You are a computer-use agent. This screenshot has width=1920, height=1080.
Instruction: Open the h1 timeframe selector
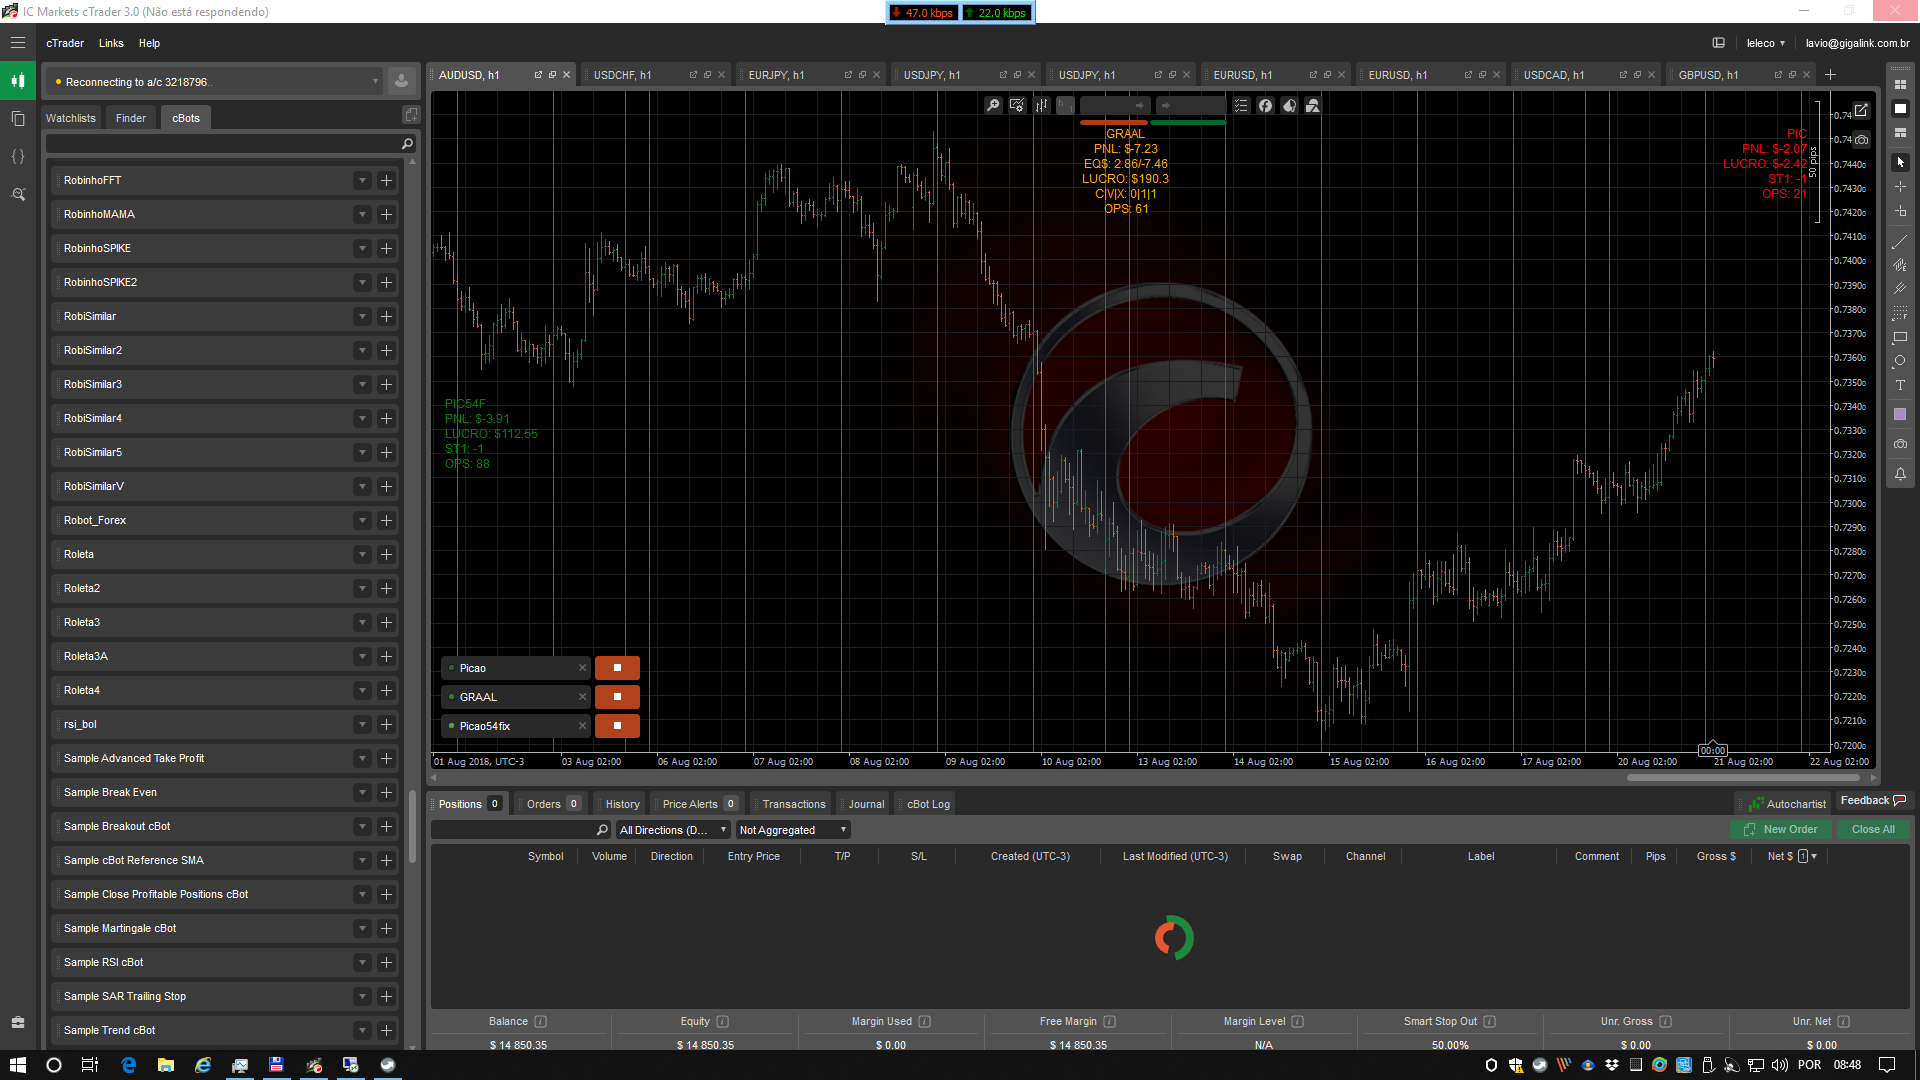(x=1065, y=105)
